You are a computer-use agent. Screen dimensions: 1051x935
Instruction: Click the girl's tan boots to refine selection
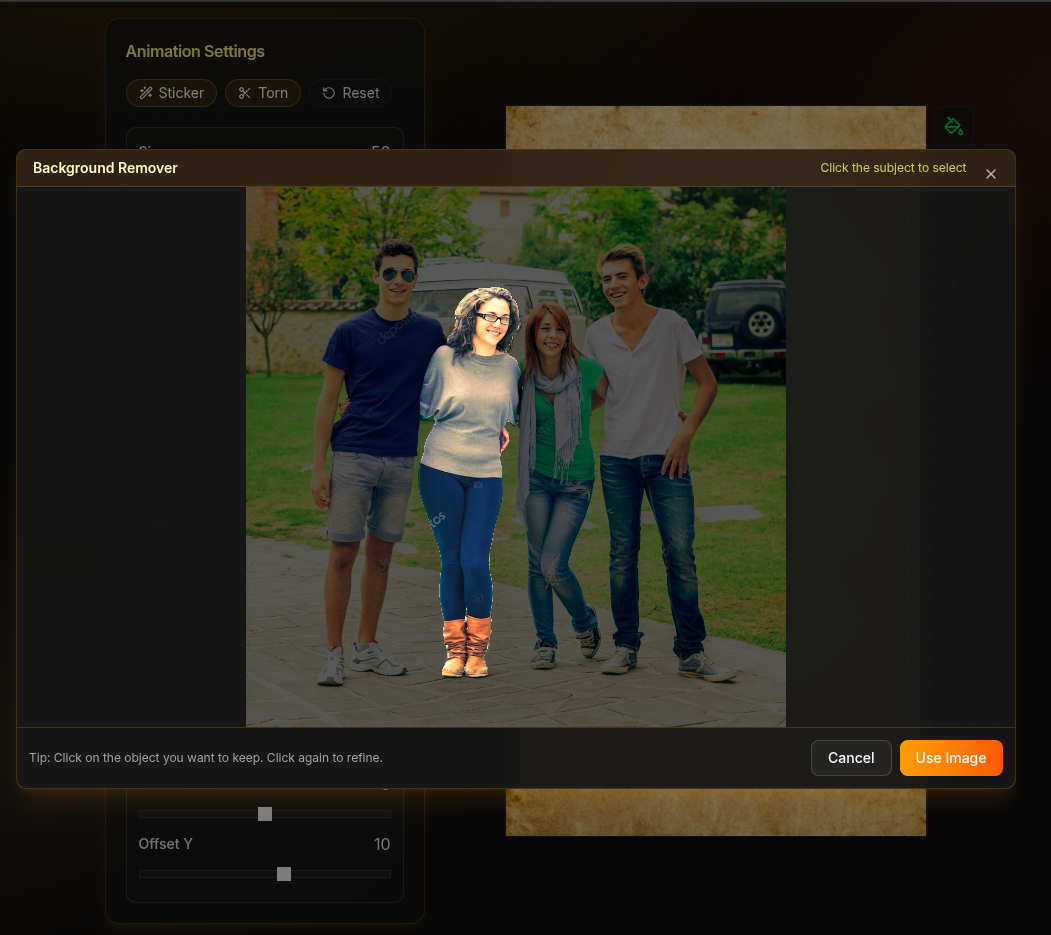465,640
